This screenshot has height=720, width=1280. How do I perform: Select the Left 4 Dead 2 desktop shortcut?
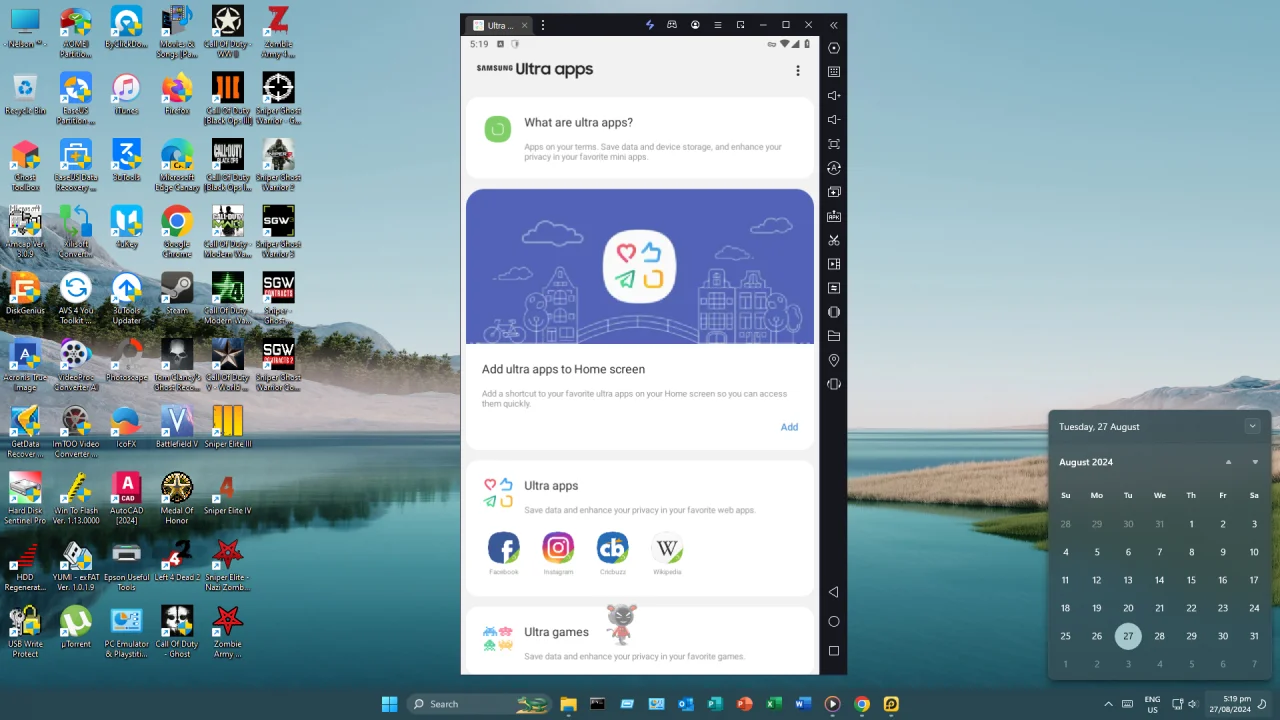pyautogui.click(x=177, y=561)
